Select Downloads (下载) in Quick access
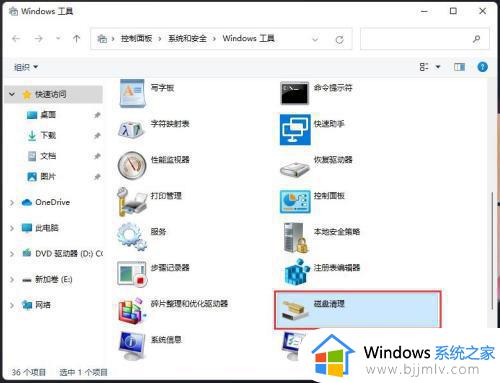The image size is (500, 383). click(x=48, y=135)
